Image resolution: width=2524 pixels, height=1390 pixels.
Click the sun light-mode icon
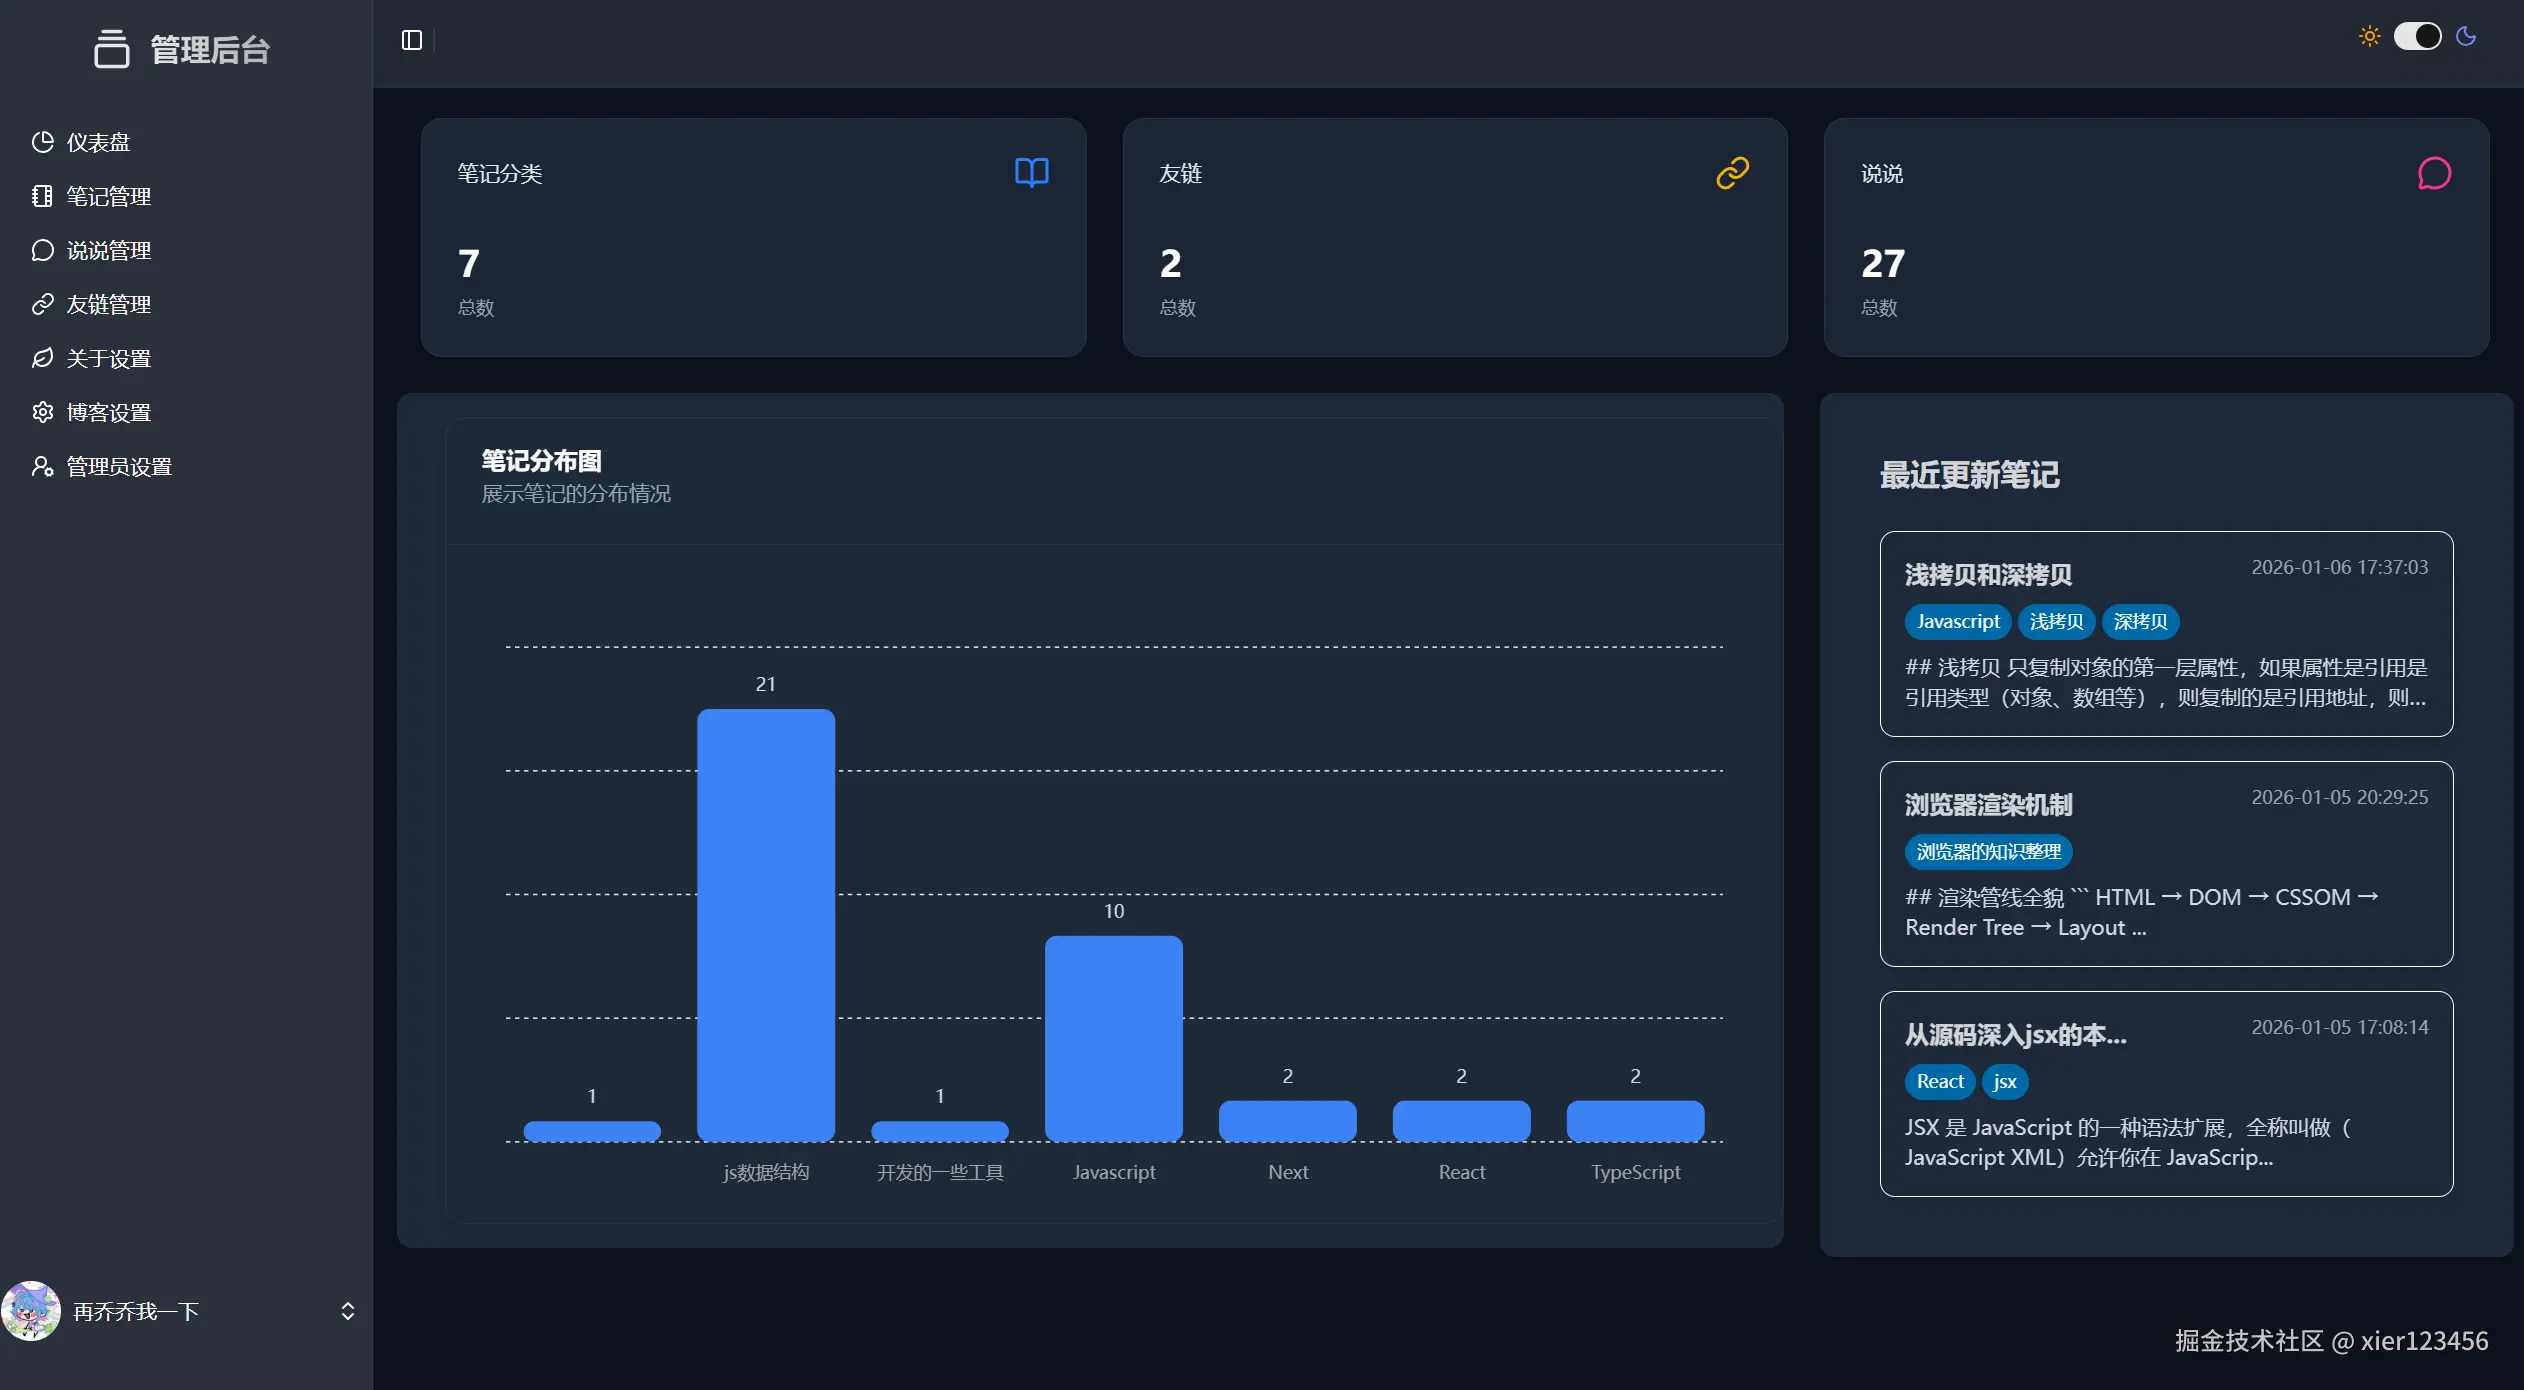(2369, 37)
